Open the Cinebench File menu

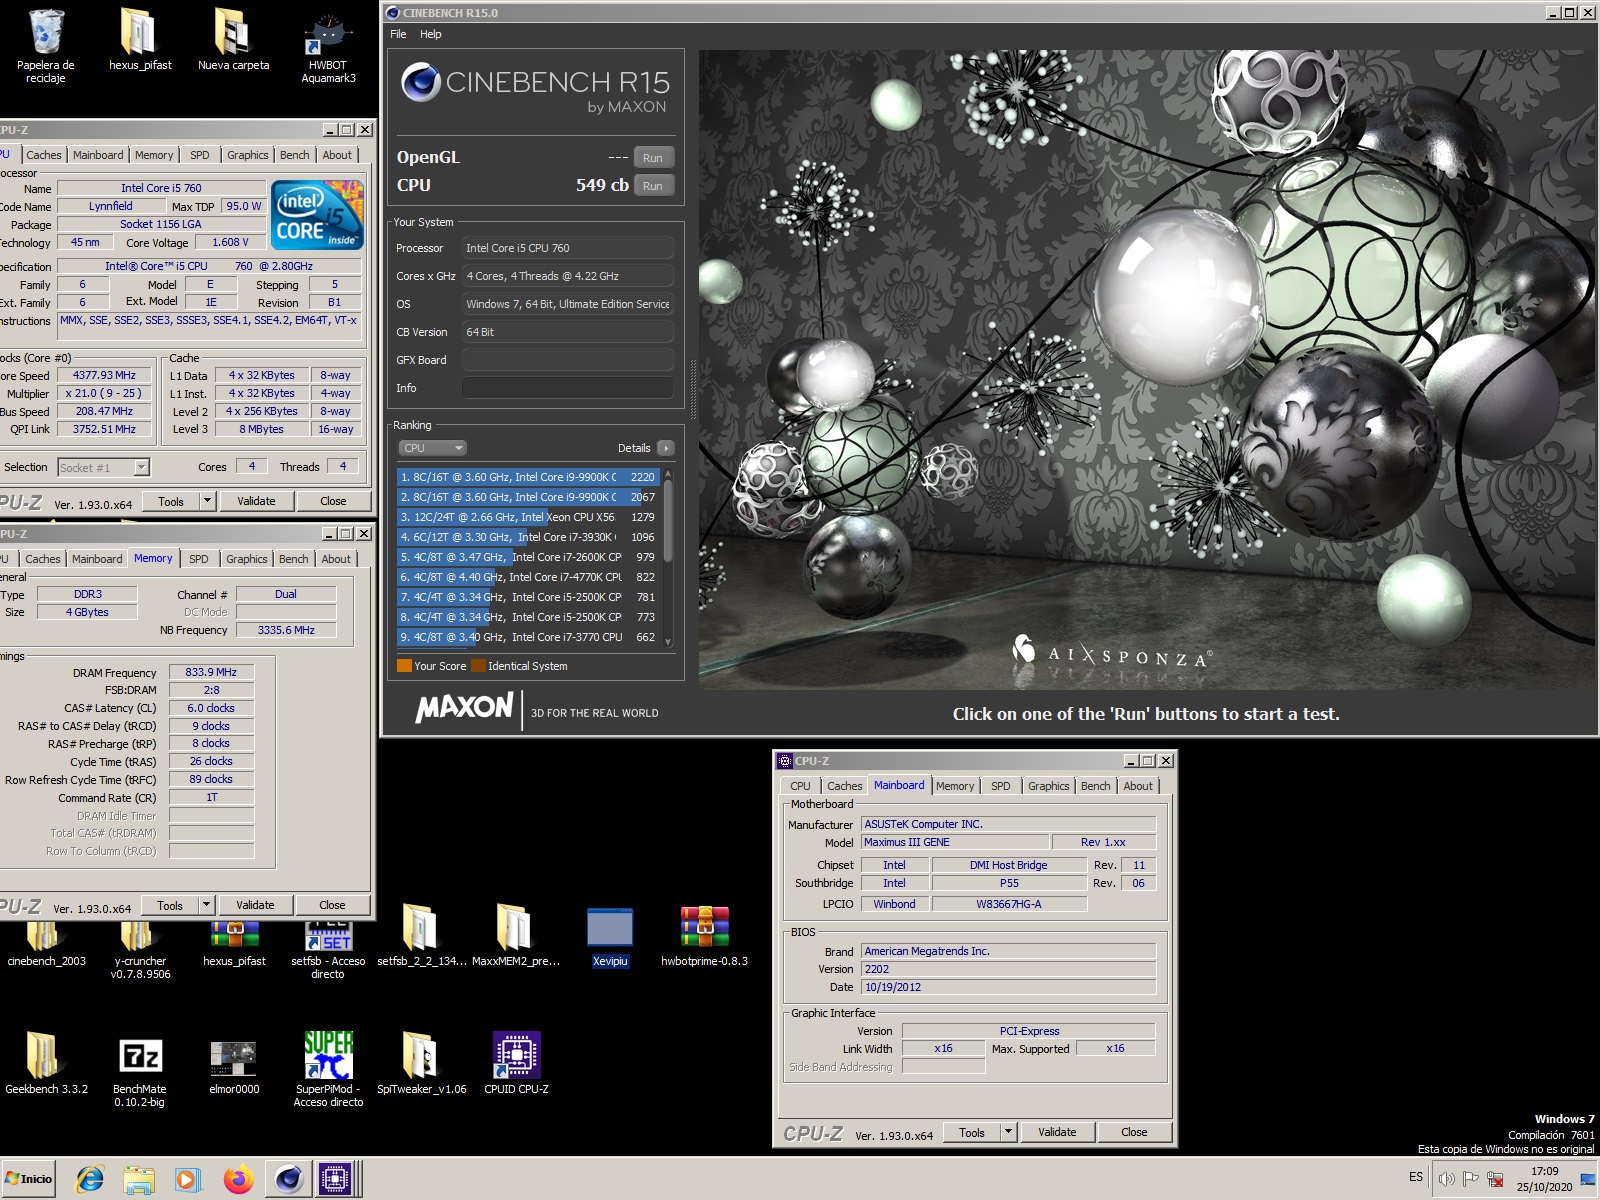[x=398, y=34]
